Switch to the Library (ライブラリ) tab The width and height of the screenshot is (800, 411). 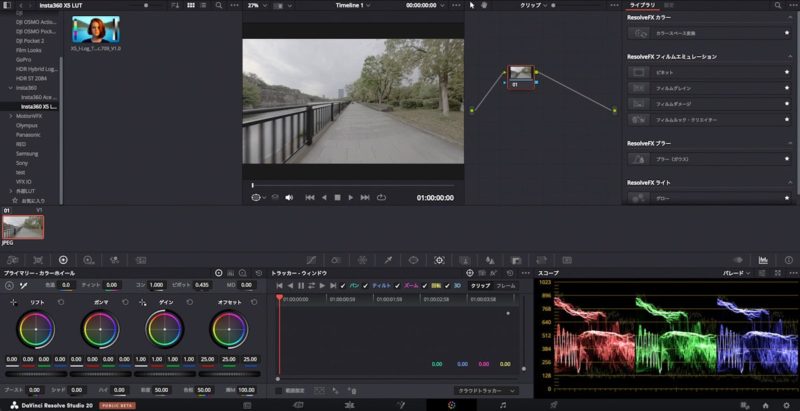(x=642, y=5)
